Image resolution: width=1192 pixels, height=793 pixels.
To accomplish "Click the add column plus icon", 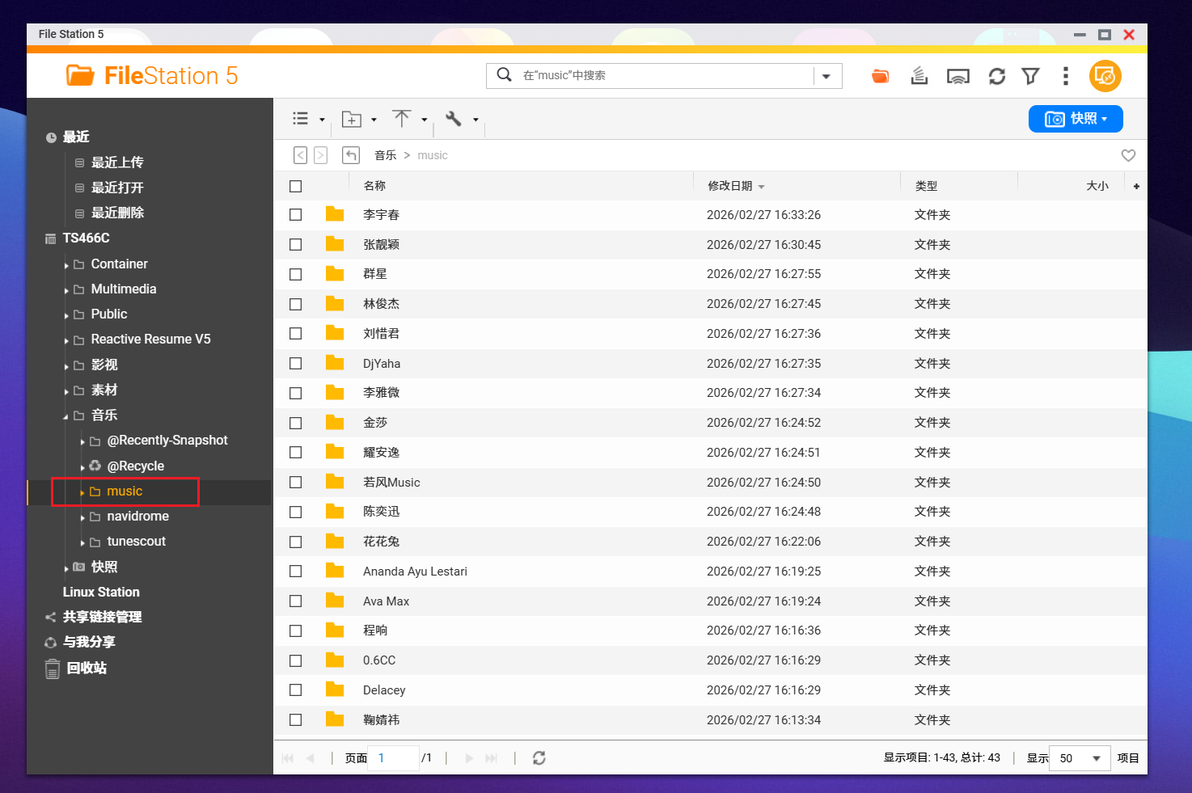I will pos(1137,186).
